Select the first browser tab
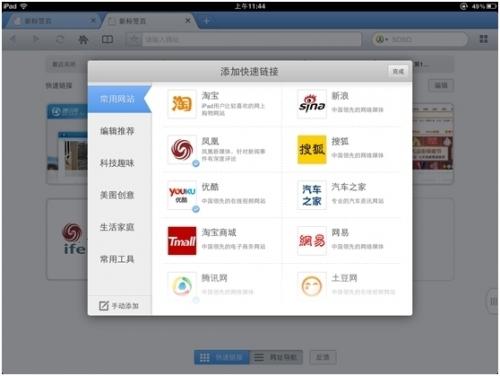 tap(53, 21)
